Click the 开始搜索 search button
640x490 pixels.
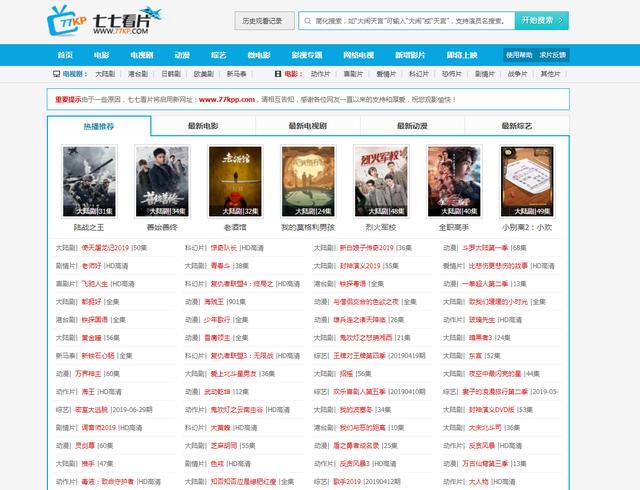coord(542,20)
